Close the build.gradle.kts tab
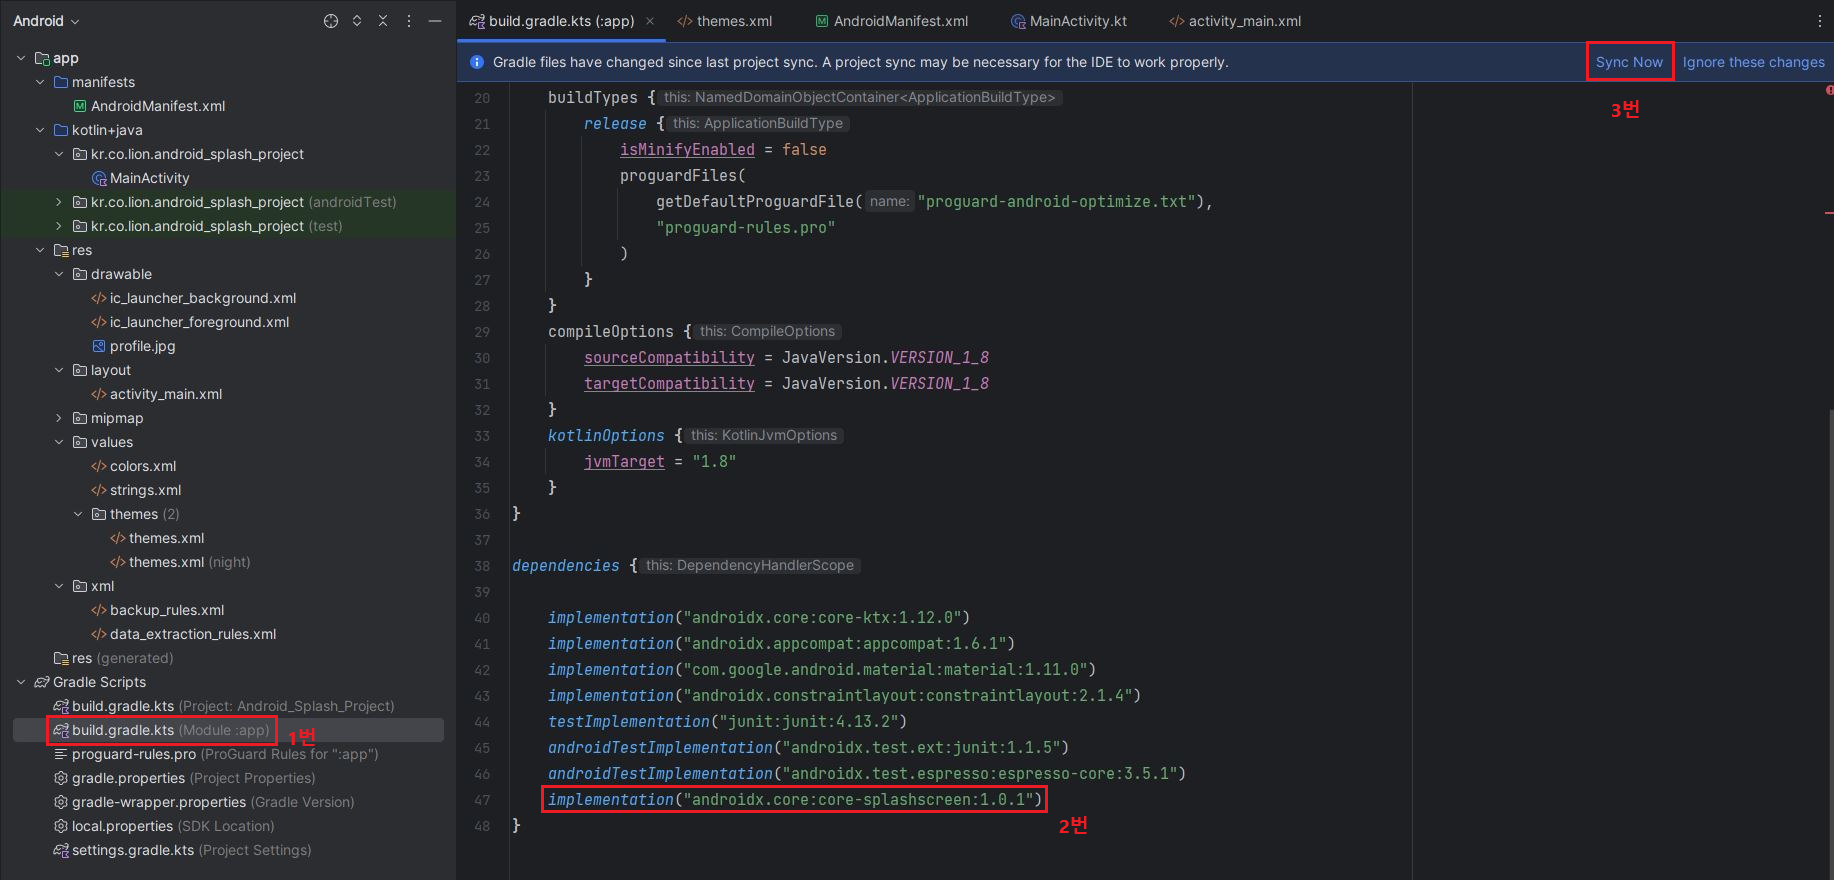This screenshot has width=1834, height=880. coord(650,21)
